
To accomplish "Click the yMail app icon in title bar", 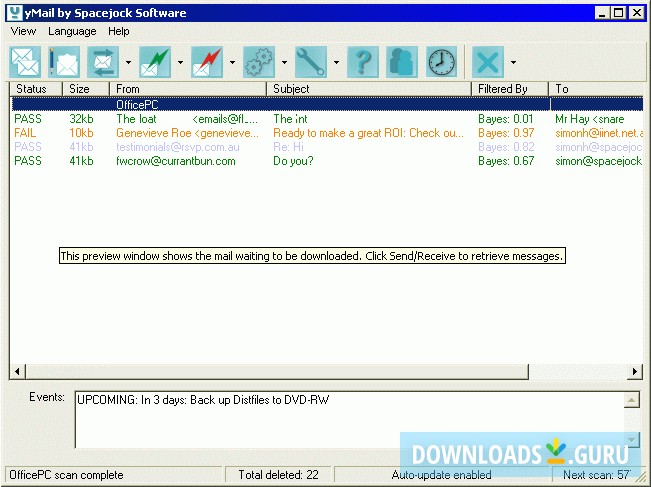I will pos(15,13).
